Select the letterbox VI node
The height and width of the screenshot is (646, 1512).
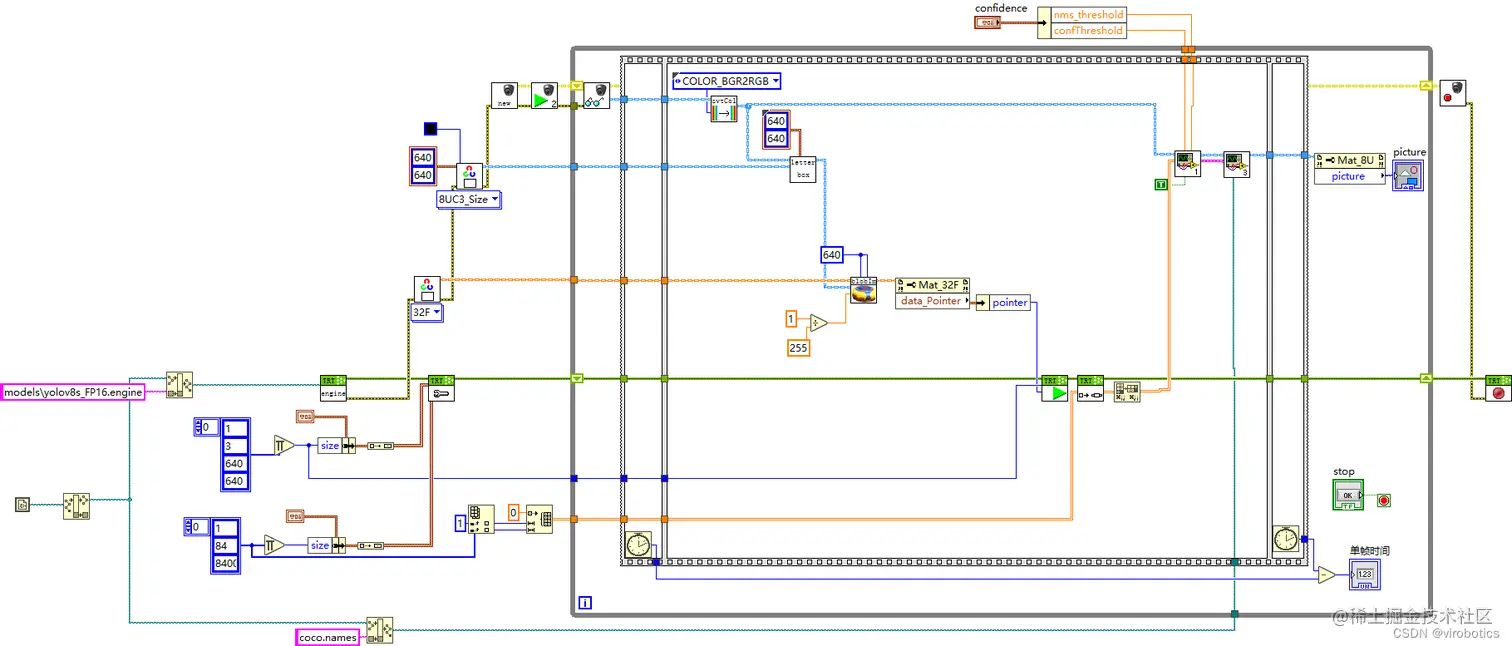pyautogui.click(x=803, y=168)
